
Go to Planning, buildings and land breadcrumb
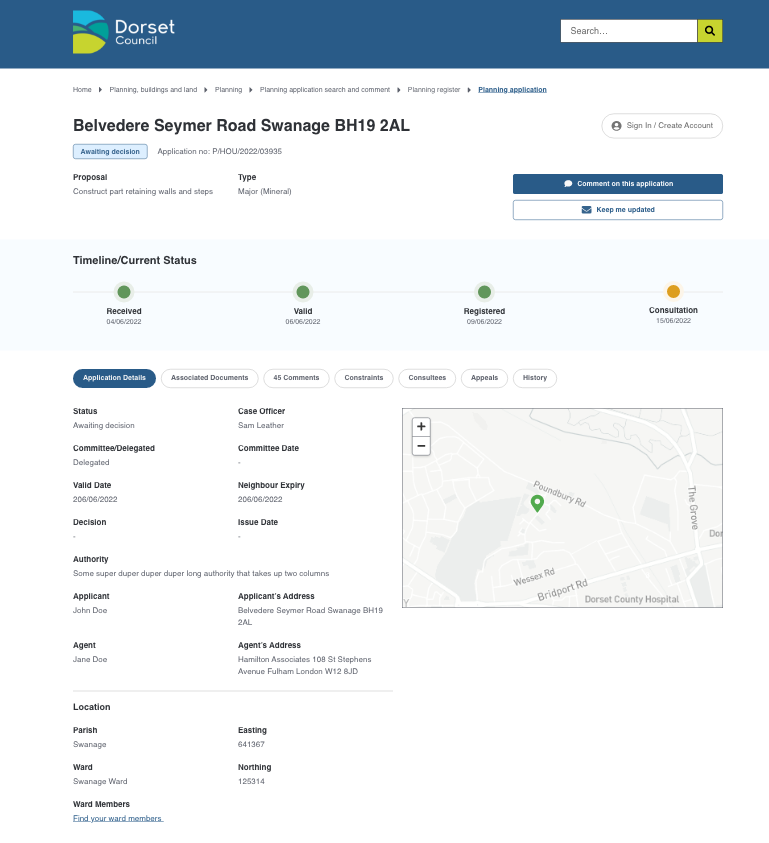coord(153,90)
